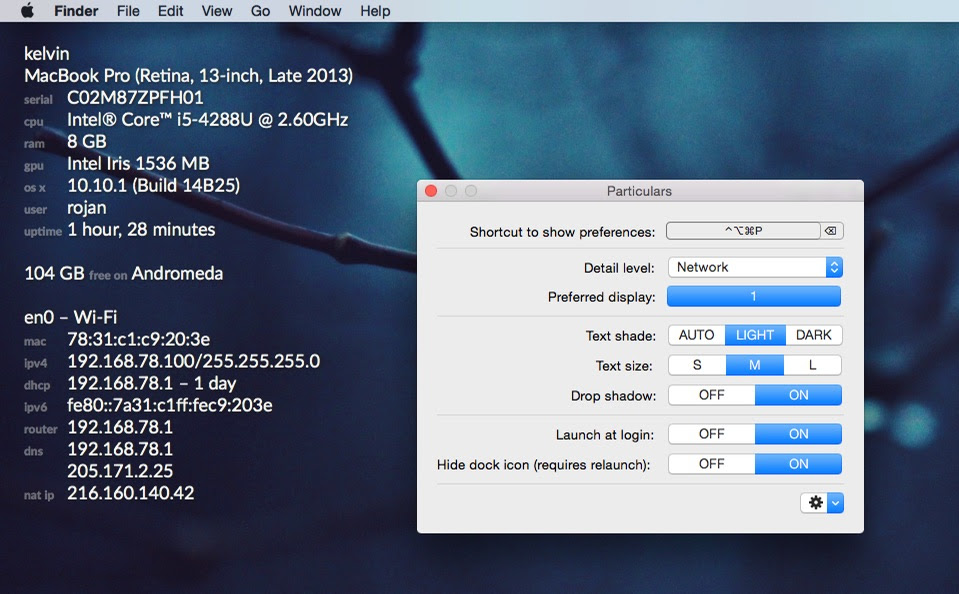This screenshot has height=594, width=959.
Task: Open the File menu
Action: (128, 11)
